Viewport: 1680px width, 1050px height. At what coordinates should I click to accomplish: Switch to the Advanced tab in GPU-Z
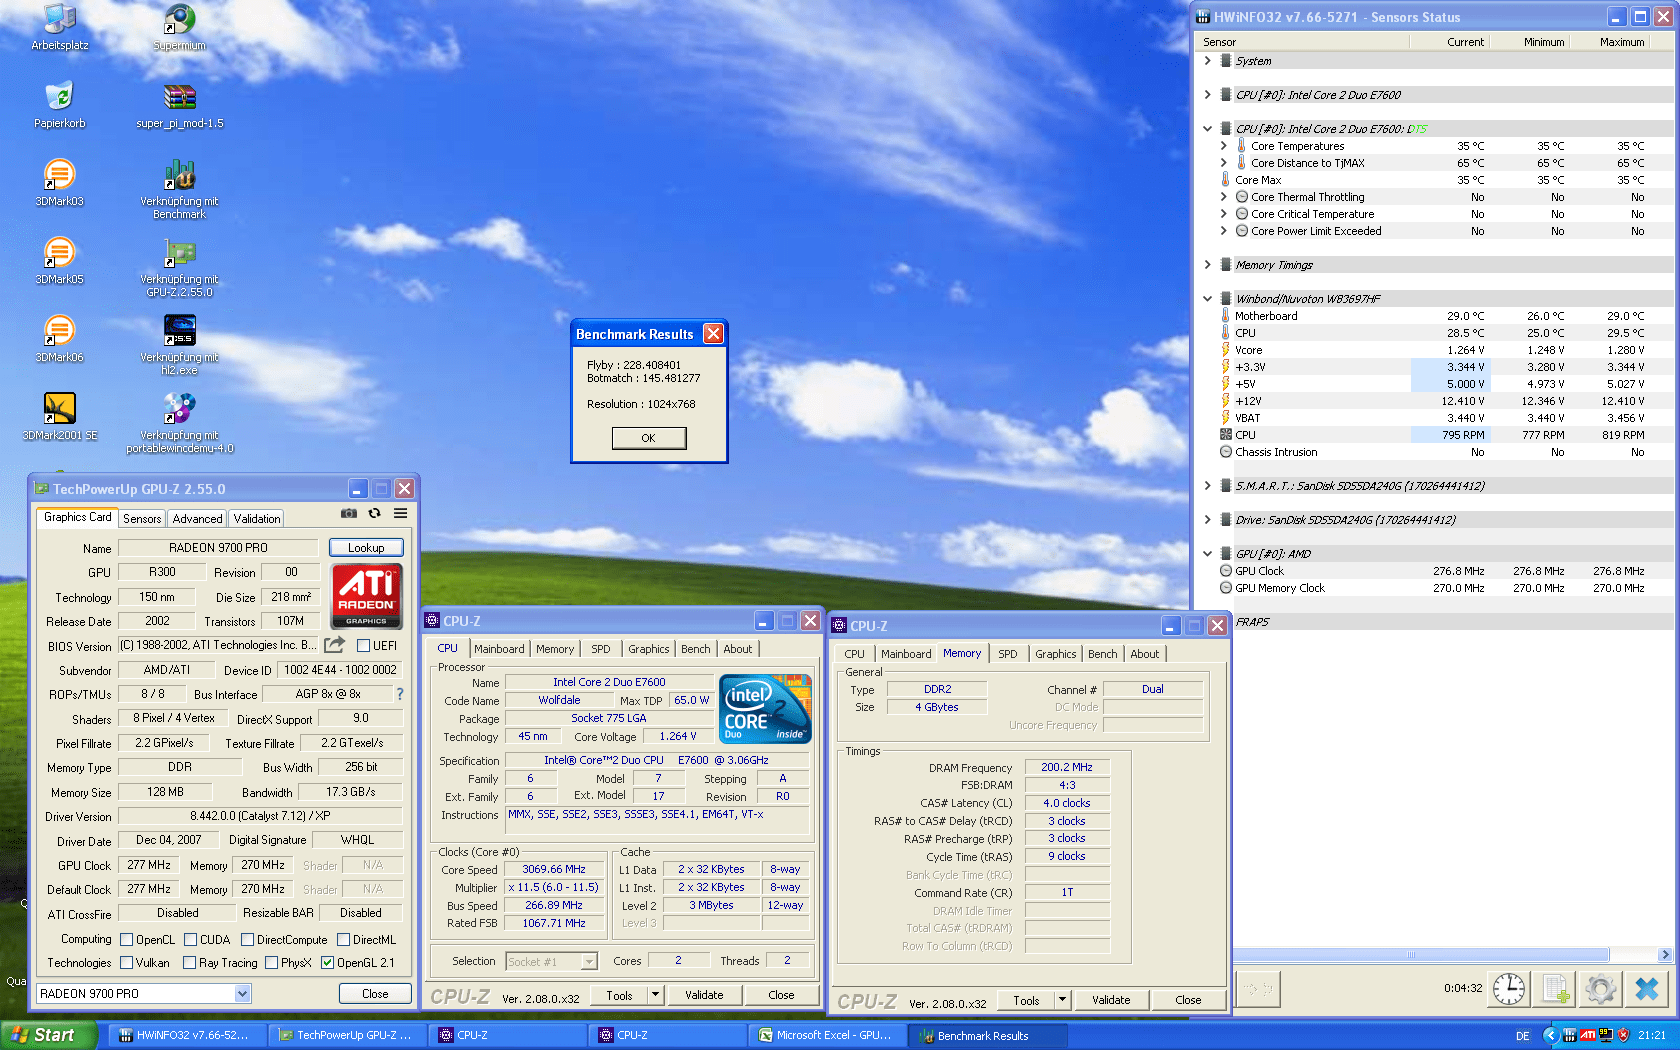[x=197, y=519]
